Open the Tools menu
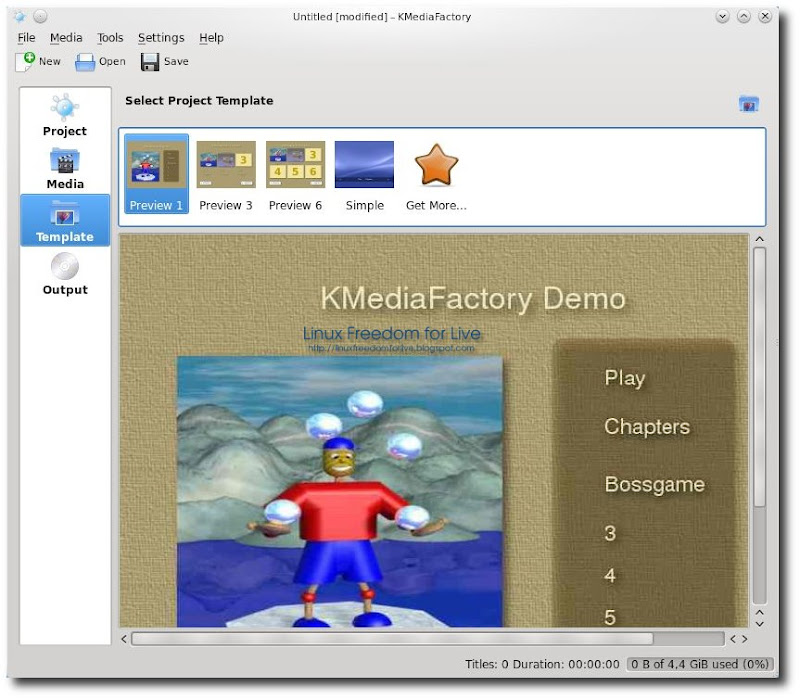 point(110,38)
